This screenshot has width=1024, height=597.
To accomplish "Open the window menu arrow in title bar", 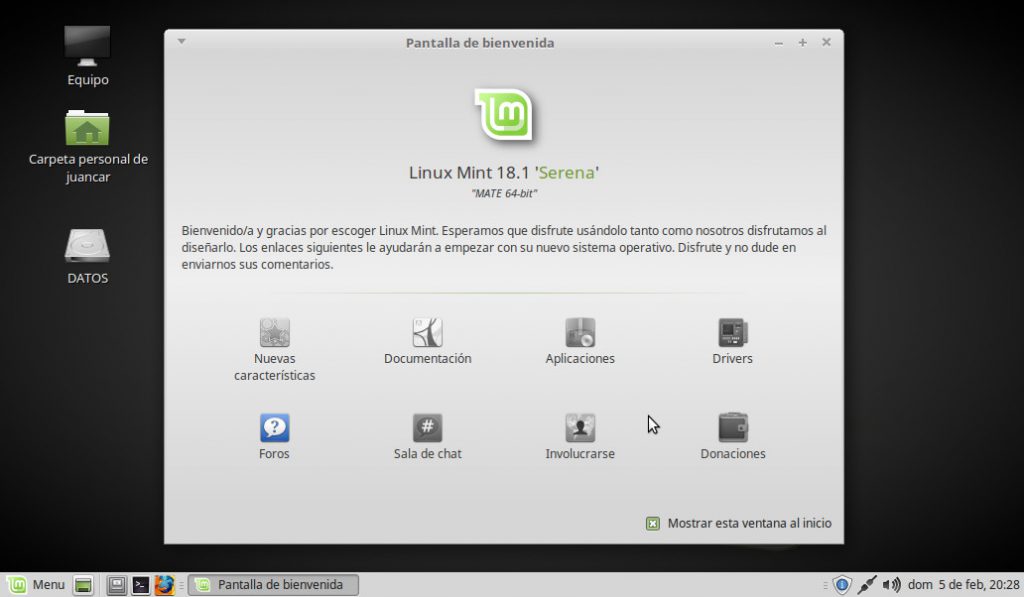I will click(x=181, y=42).
